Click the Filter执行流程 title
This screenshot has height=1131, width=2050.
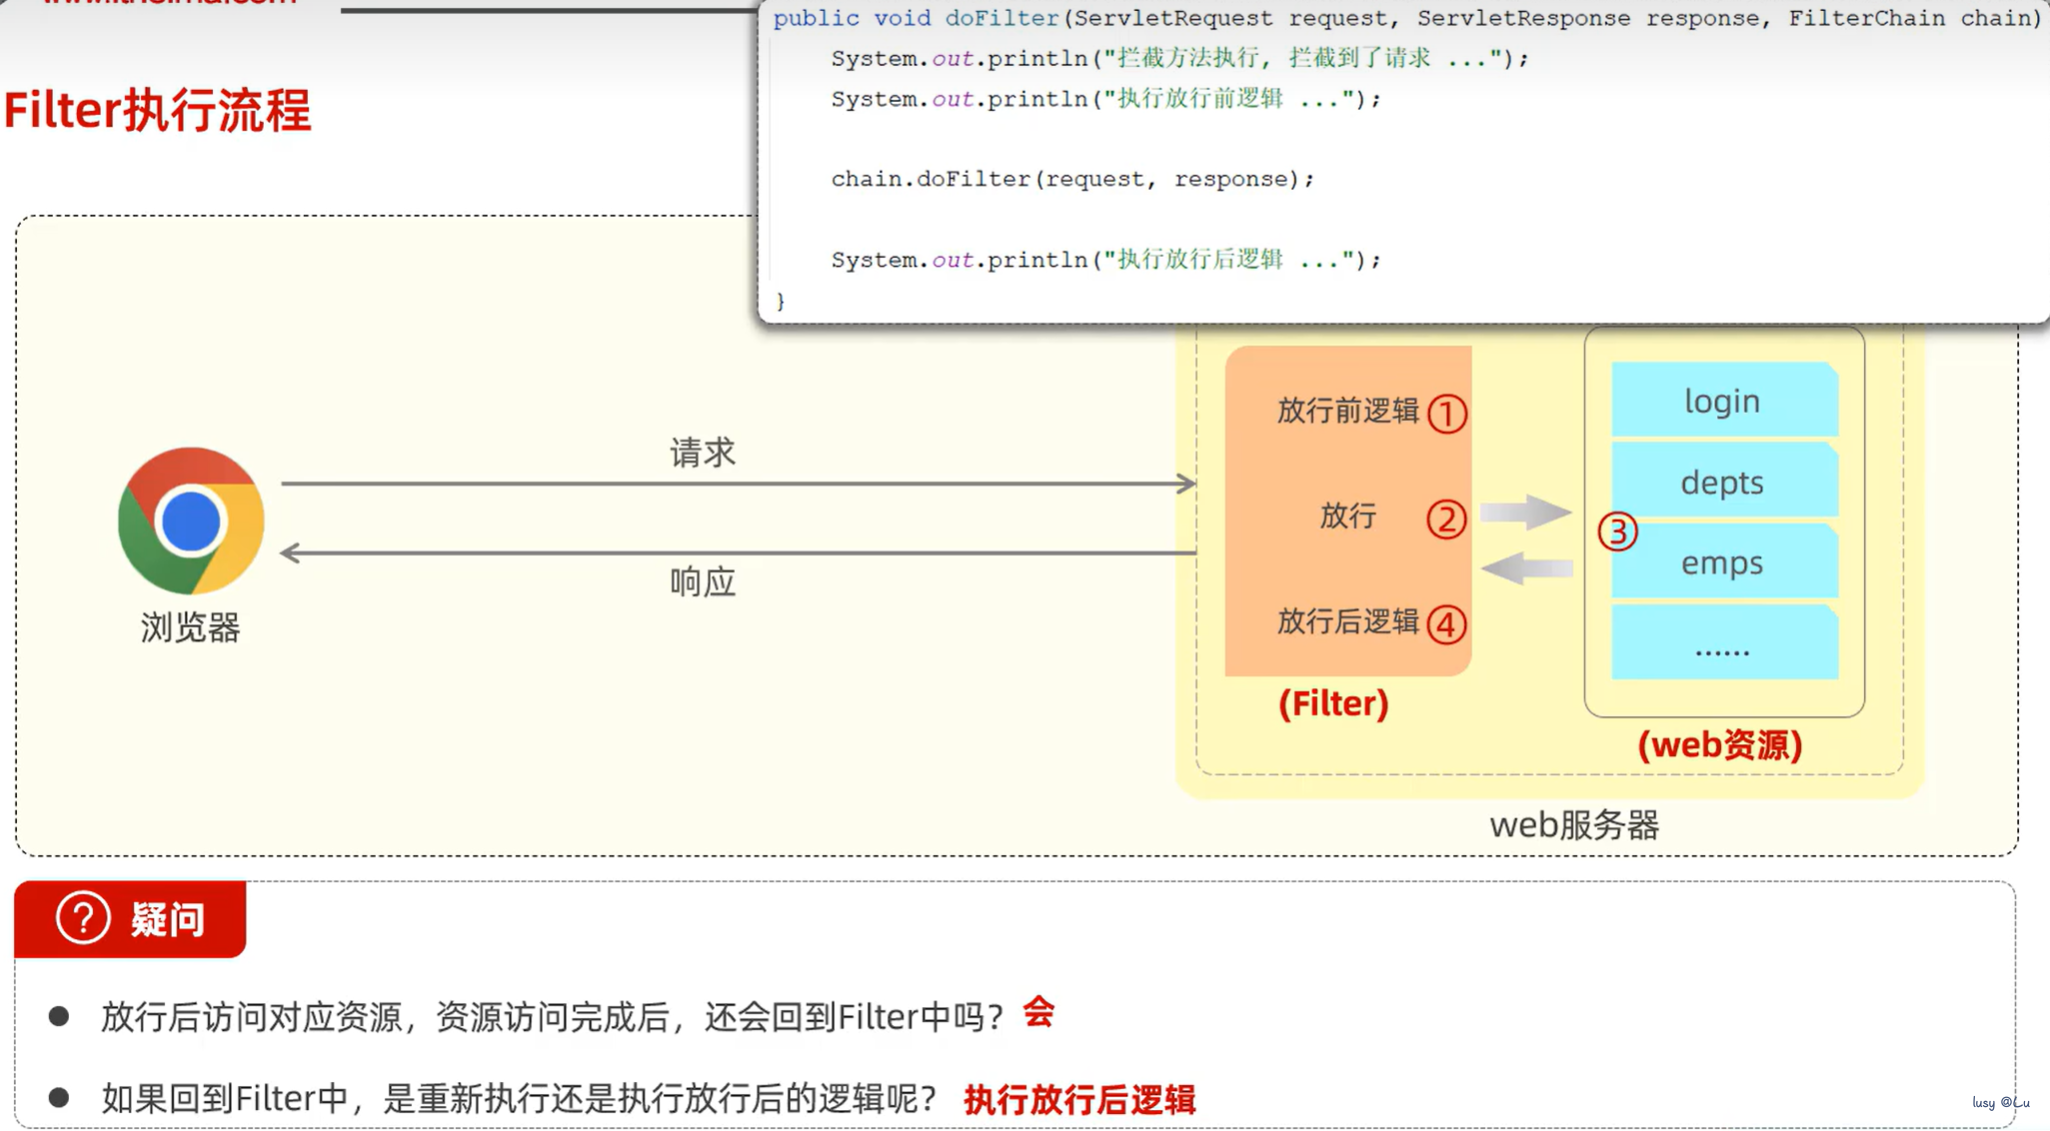(x=158, y=110)
